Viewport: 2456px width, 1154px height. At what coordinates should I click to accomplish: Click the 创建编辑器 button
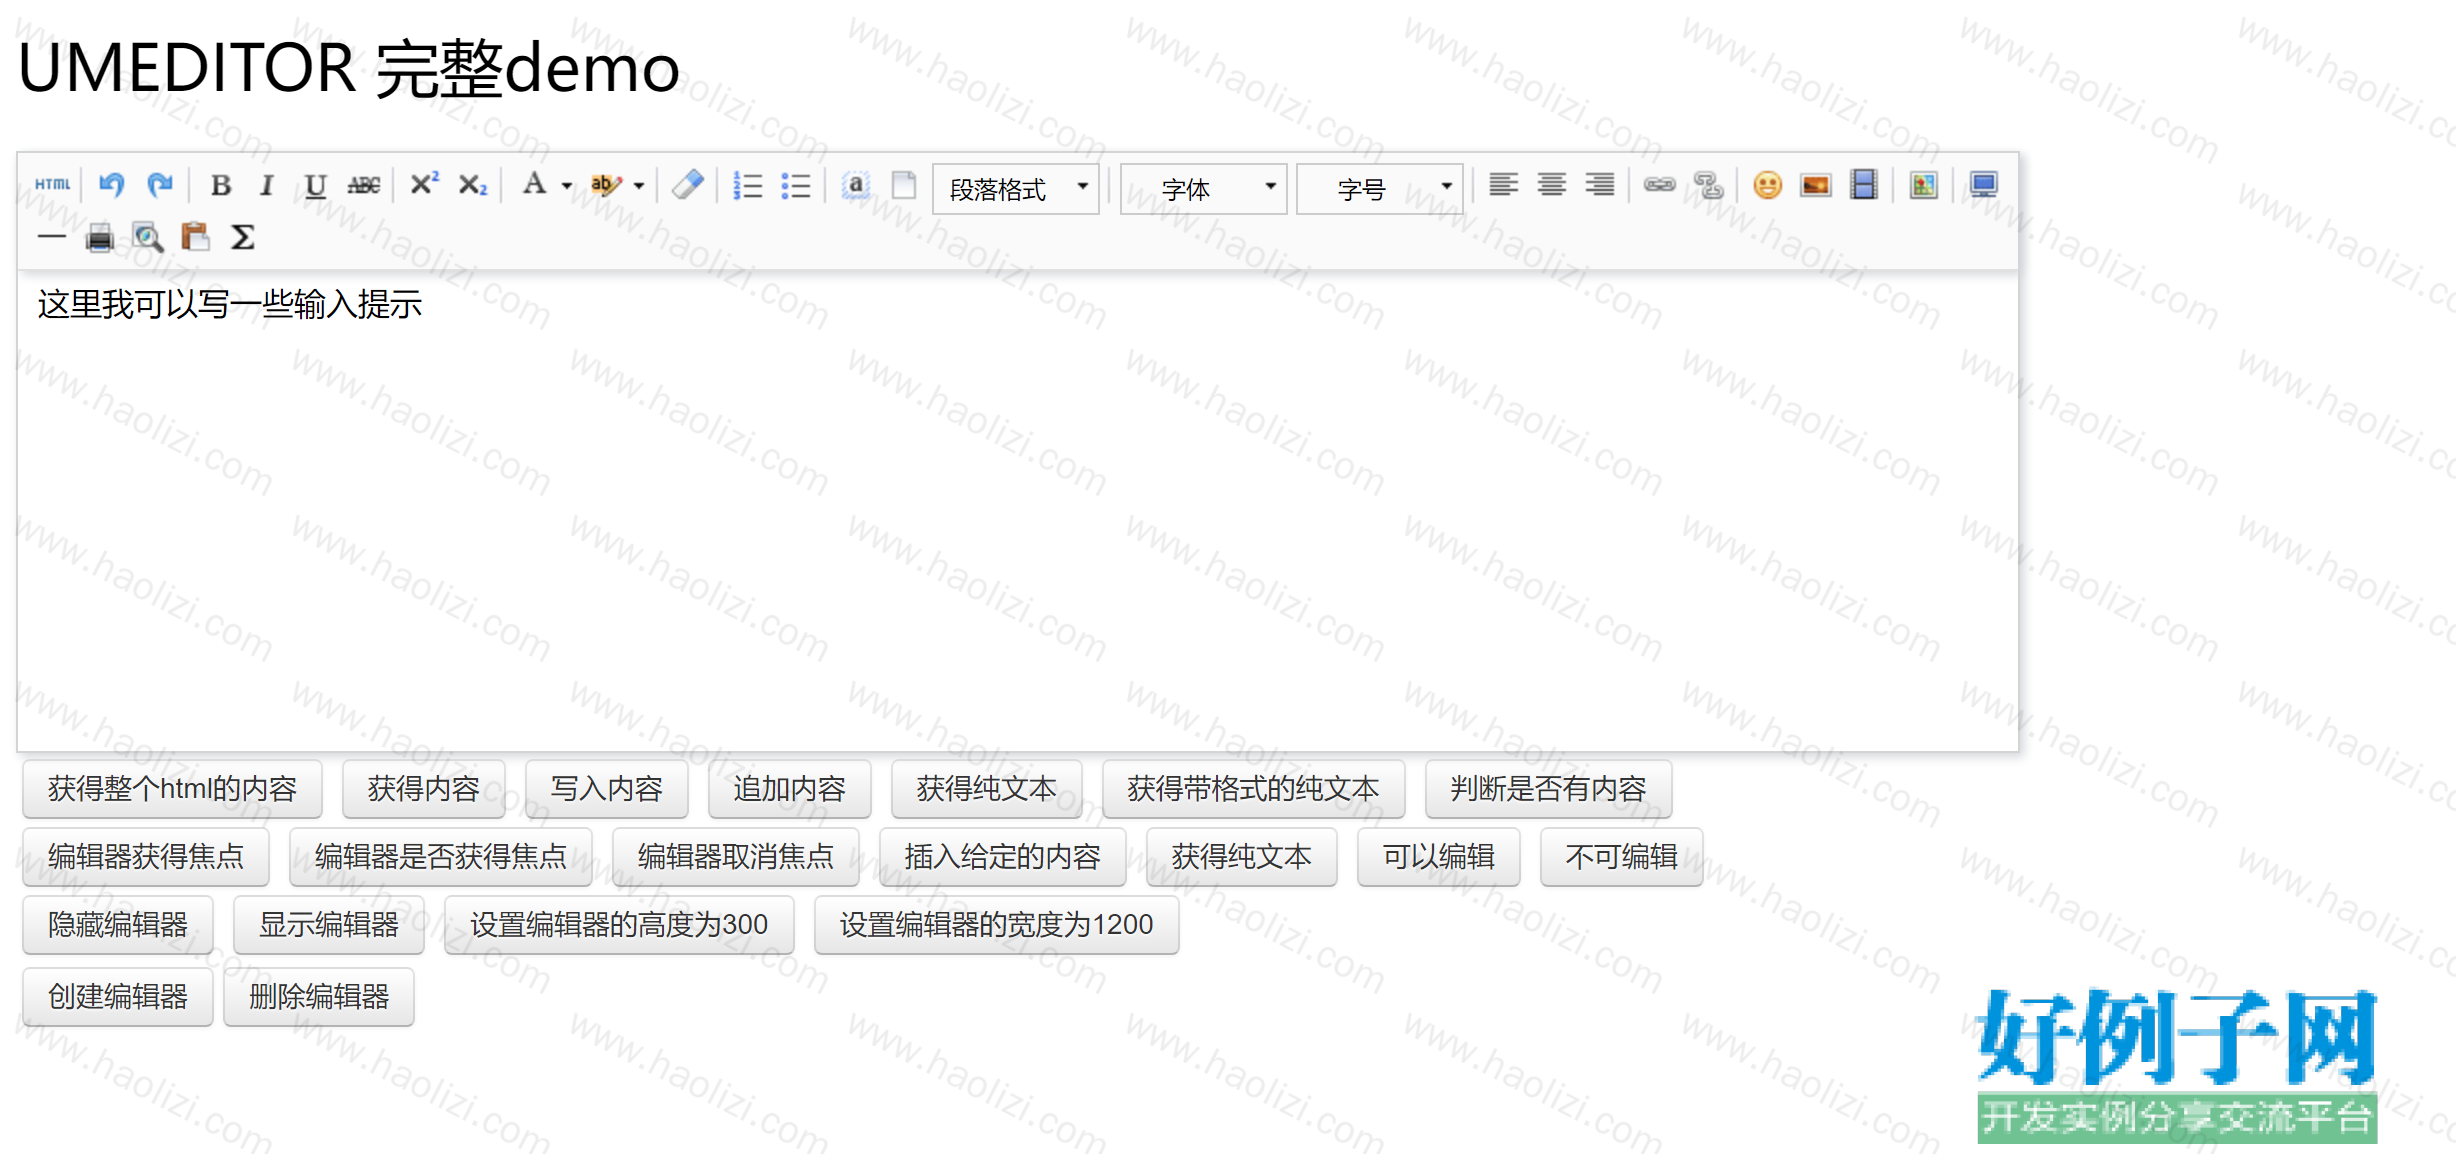point(117,997)
